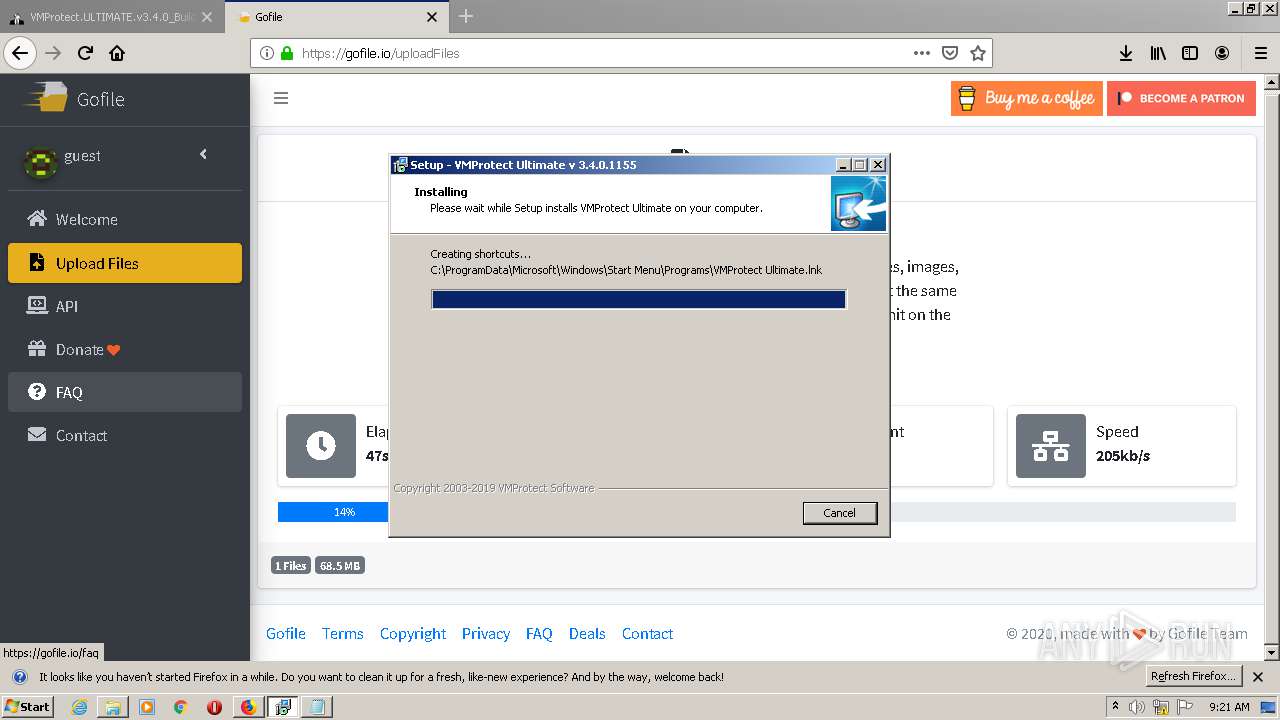Launch Internet Explorer from the taskbar
The width and height of the screenshot is (1280, 720).
[x=79, y=707]
